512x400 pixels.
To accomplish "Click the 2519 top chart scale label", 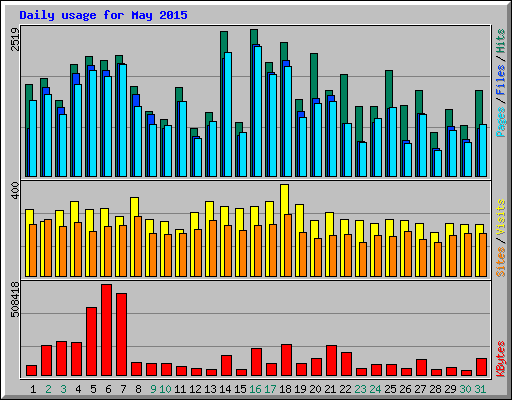I will click(x=15, y=39).
